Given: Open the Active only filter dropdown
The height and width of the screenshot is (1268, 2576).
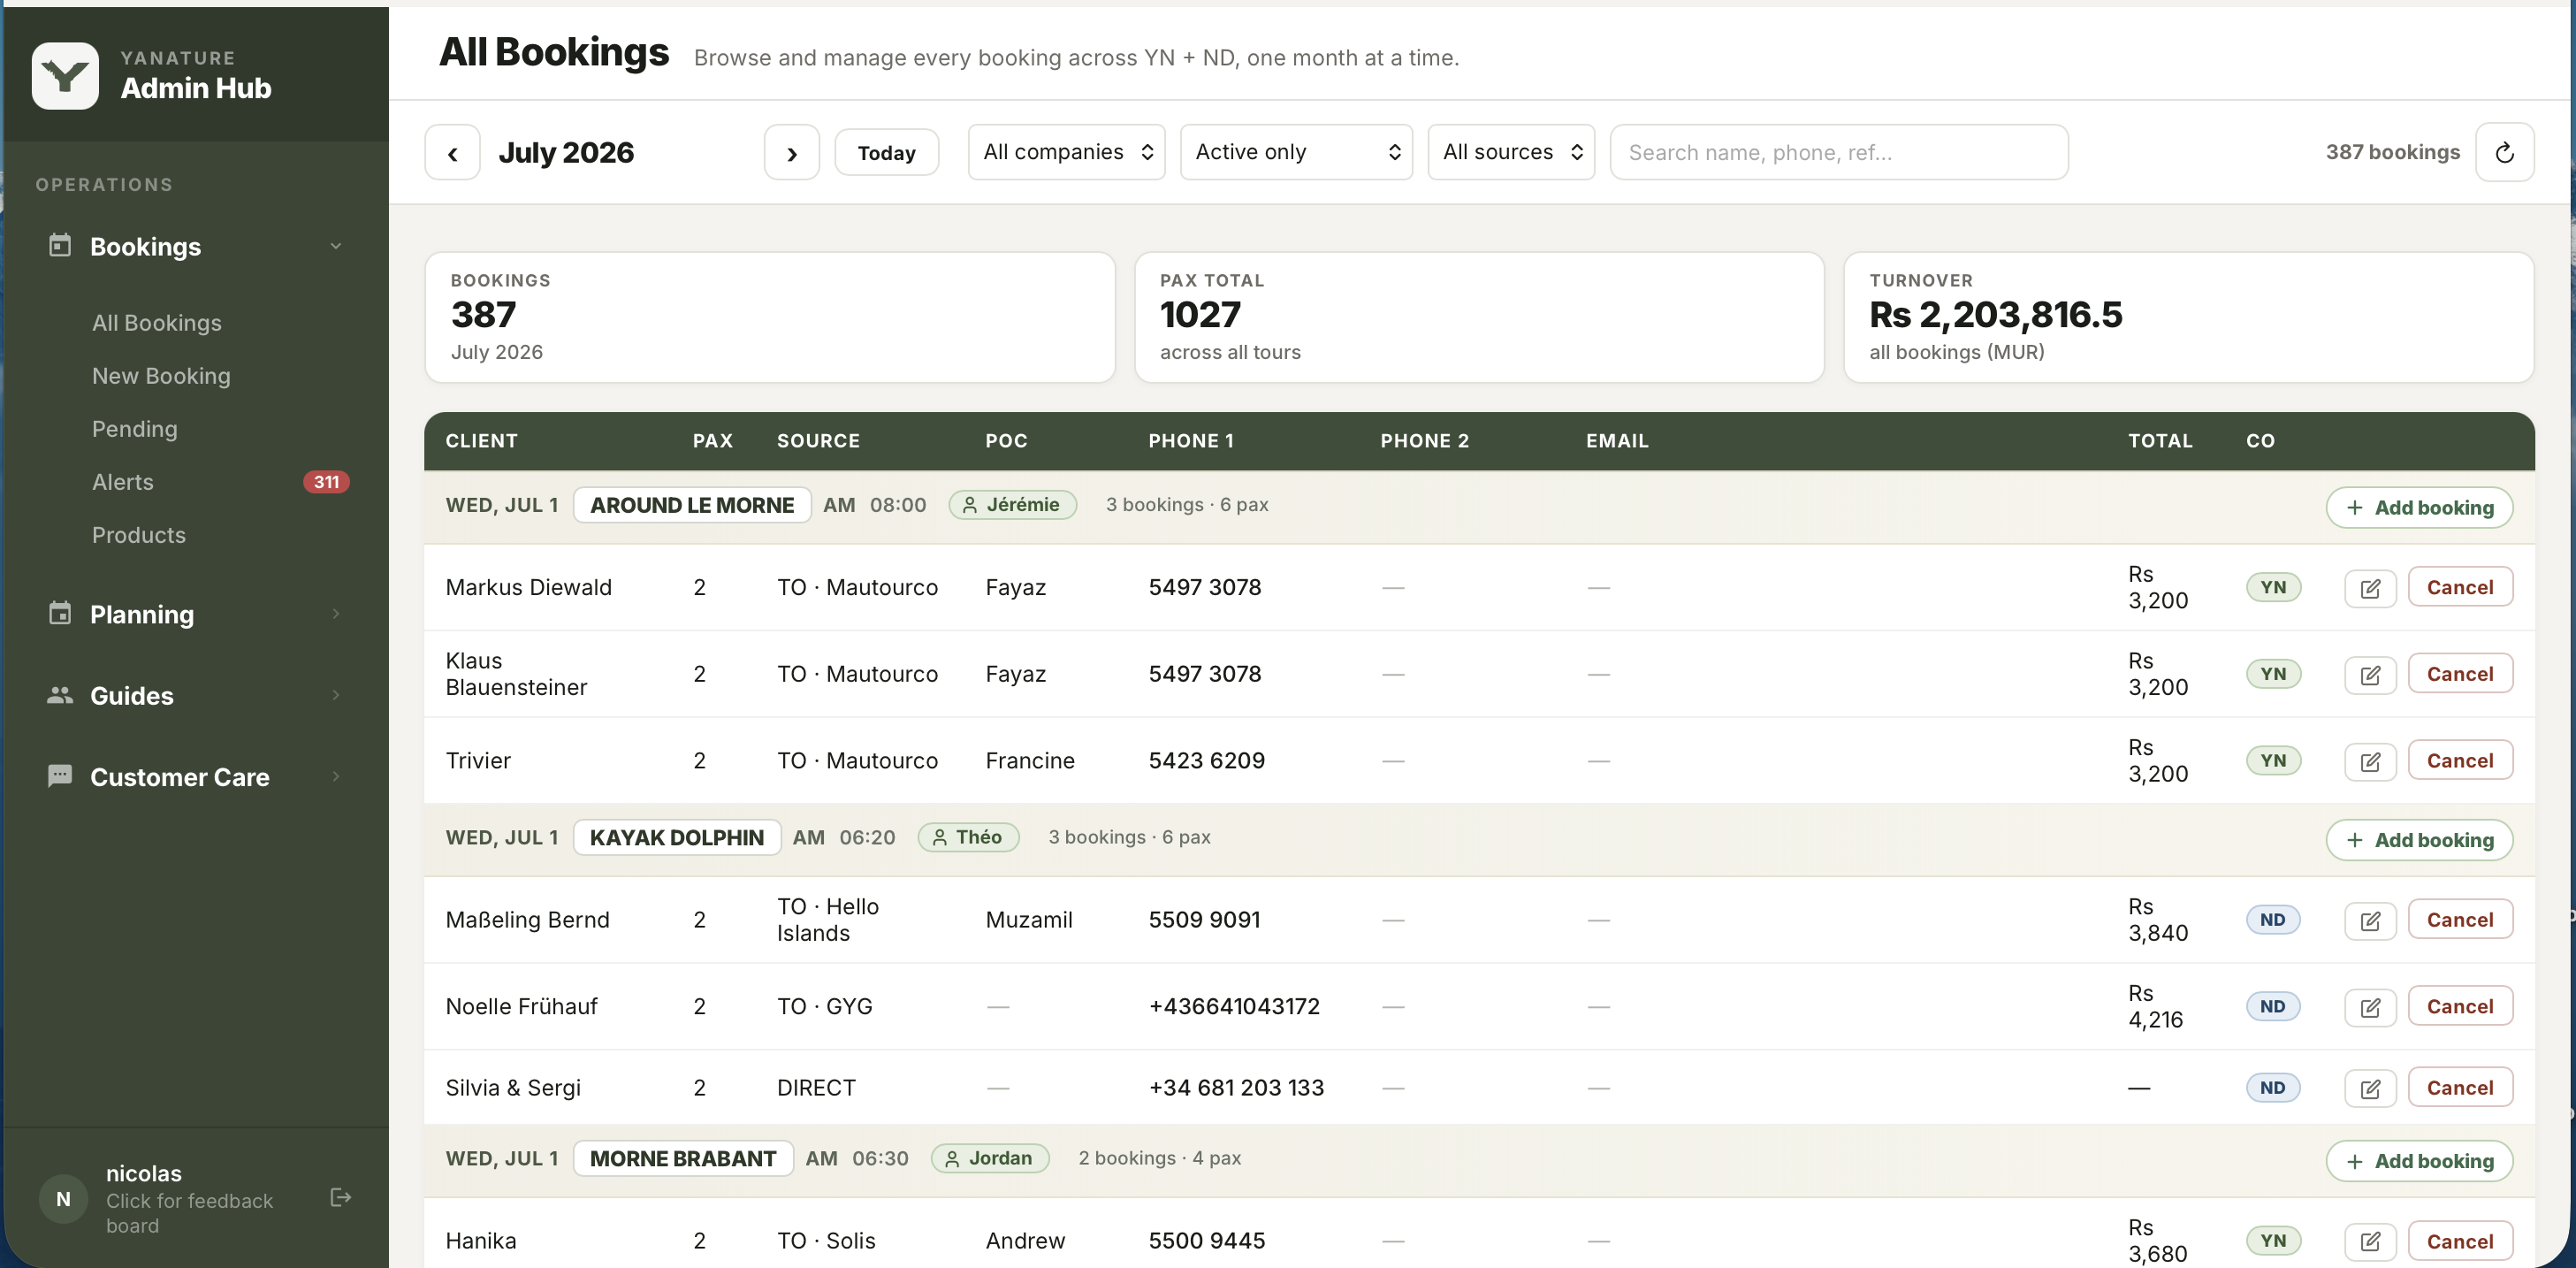Looking at the screenshot, I should point(1296,152).
